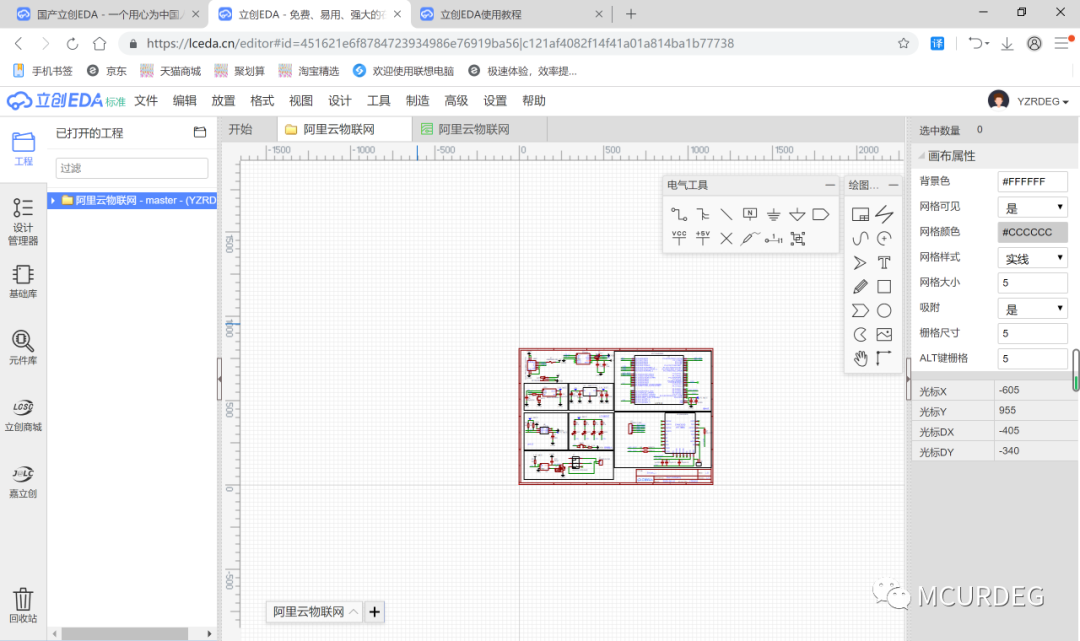
Task: Bookmark this page with the star icon
Action: coord(904,43)
